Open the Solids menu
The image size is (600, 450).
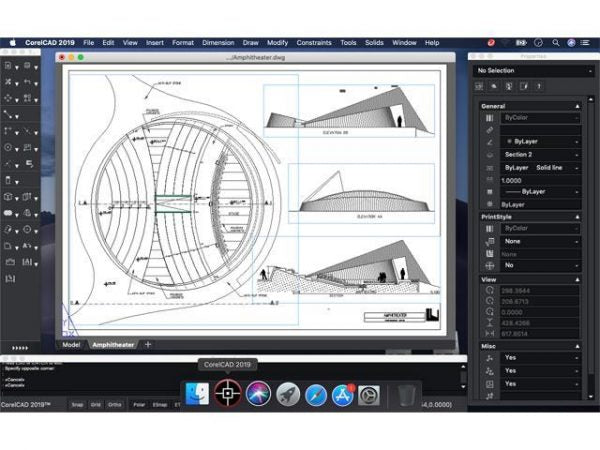tap(374, 43)
